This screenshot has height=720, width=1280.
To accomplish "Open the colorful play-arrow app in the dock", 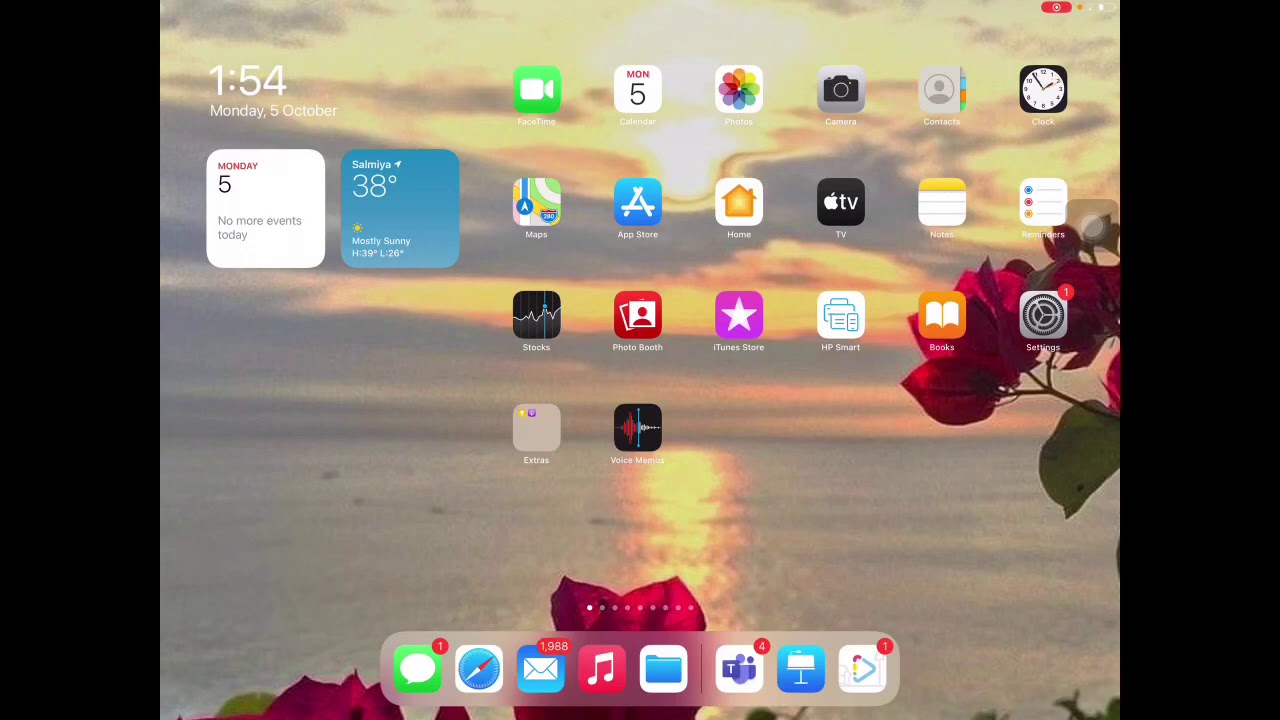I will [863, 670].
